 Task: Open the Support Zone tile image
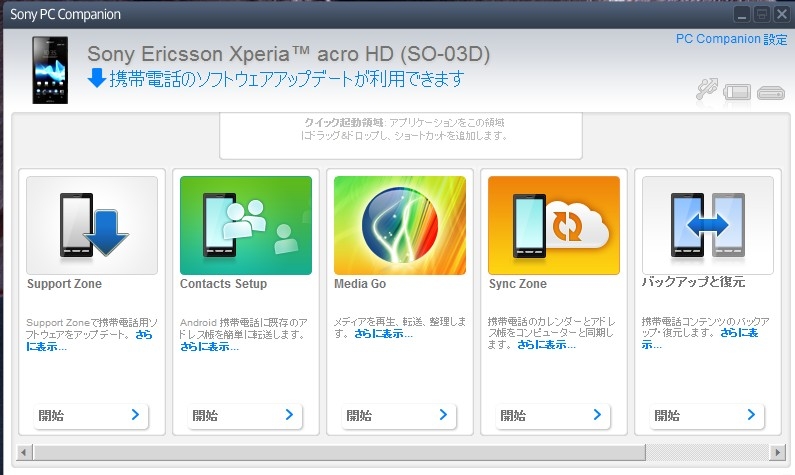92,225
